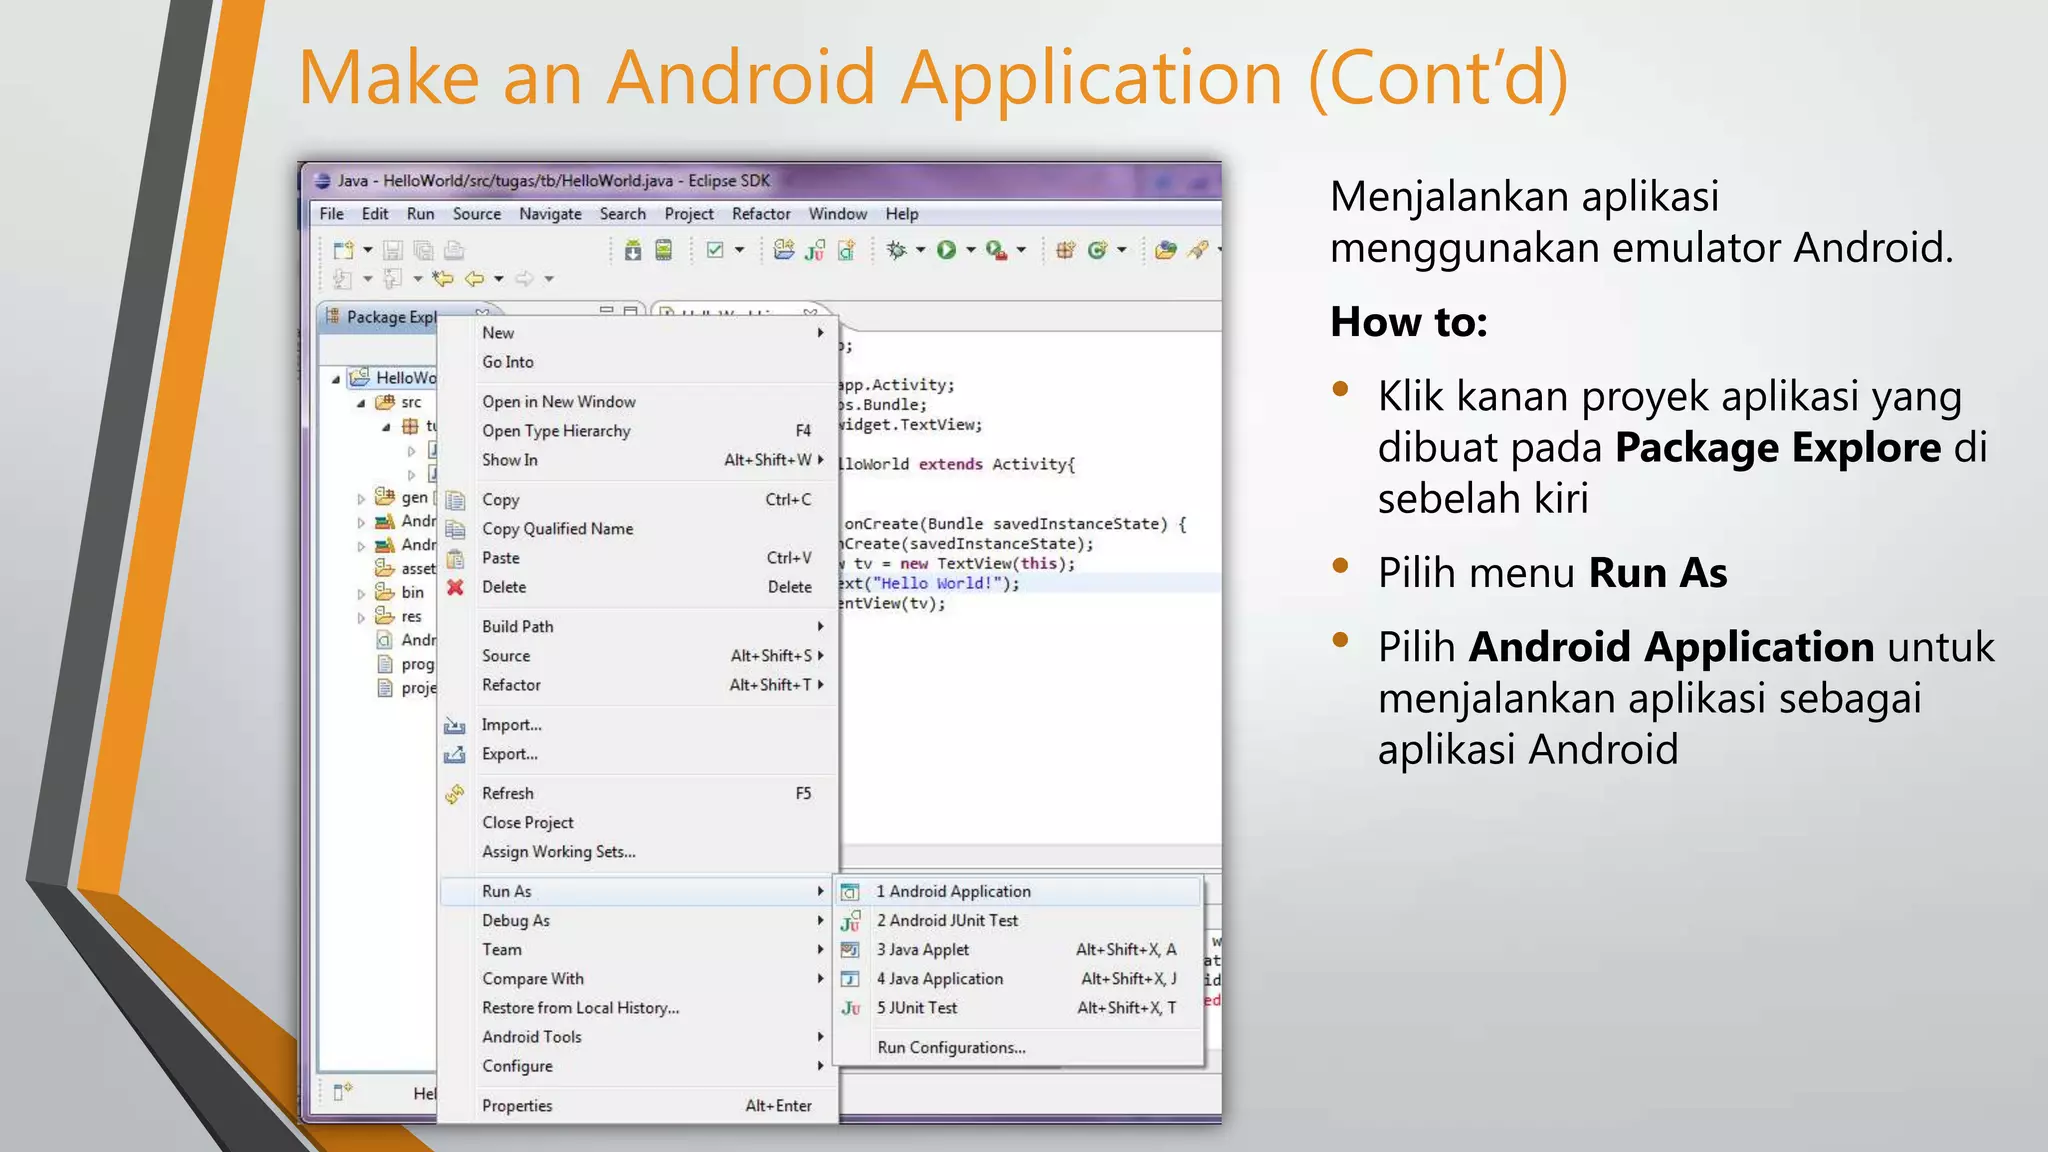2048x1152 pixels.
Task: Click the New Java Package toolbar icon
Action: 1065,250
